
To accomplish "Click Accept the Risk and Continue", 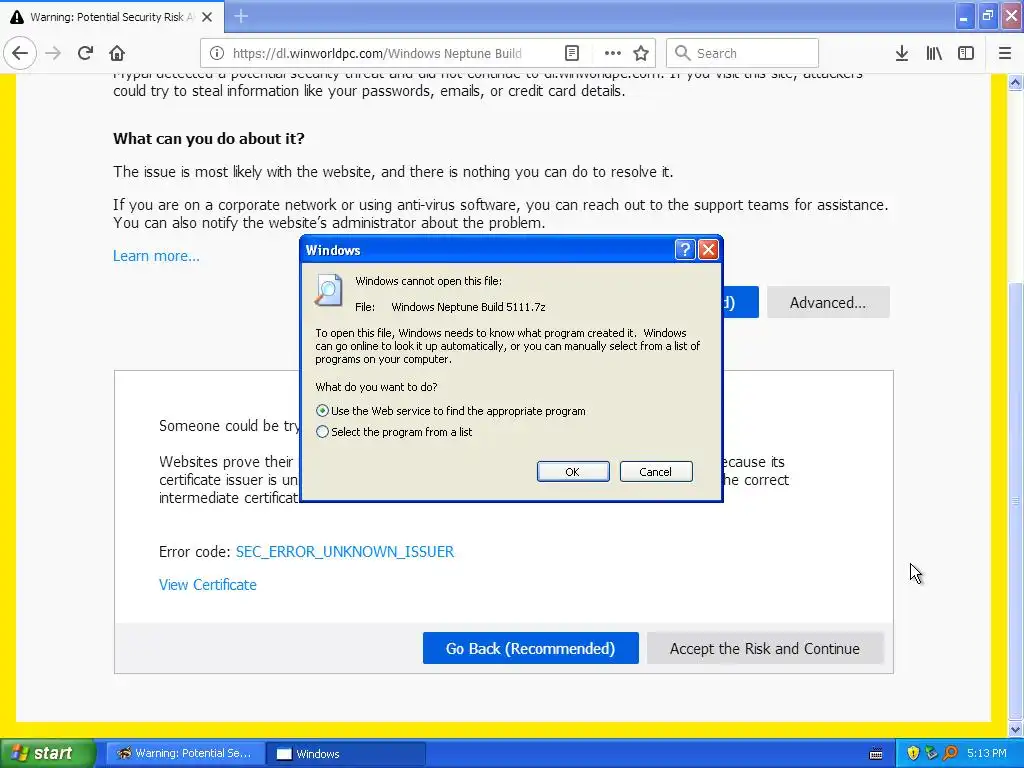I will tap(765, 648).
